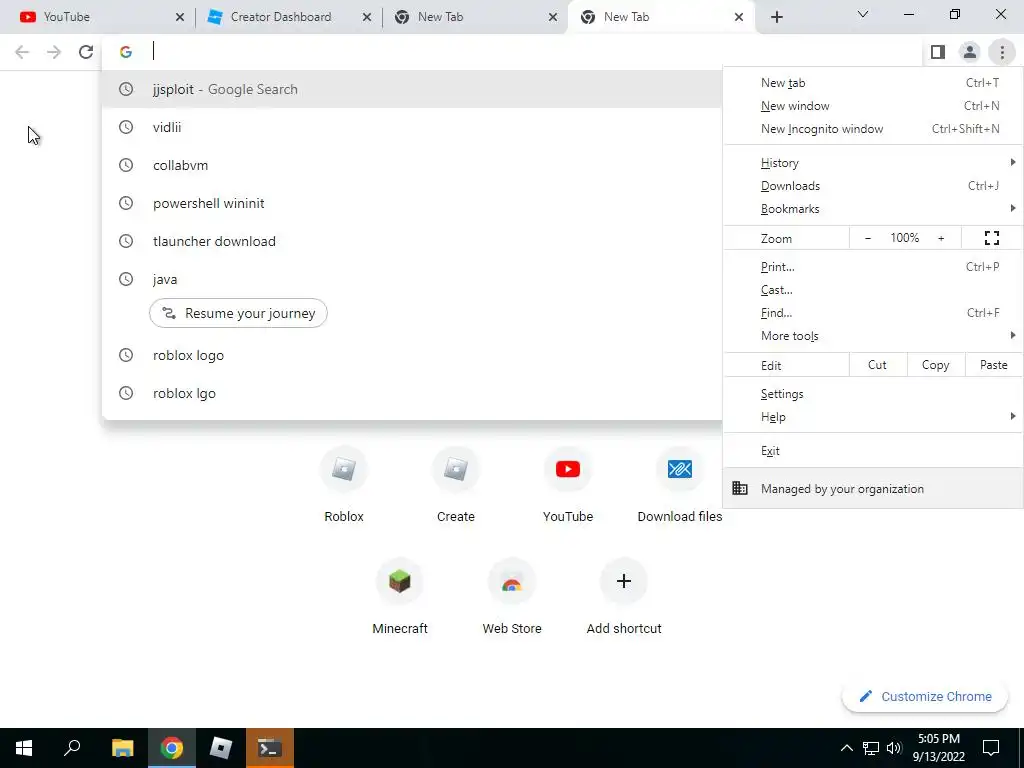Open the Minecraft shortcut tile

click(400, 597)
